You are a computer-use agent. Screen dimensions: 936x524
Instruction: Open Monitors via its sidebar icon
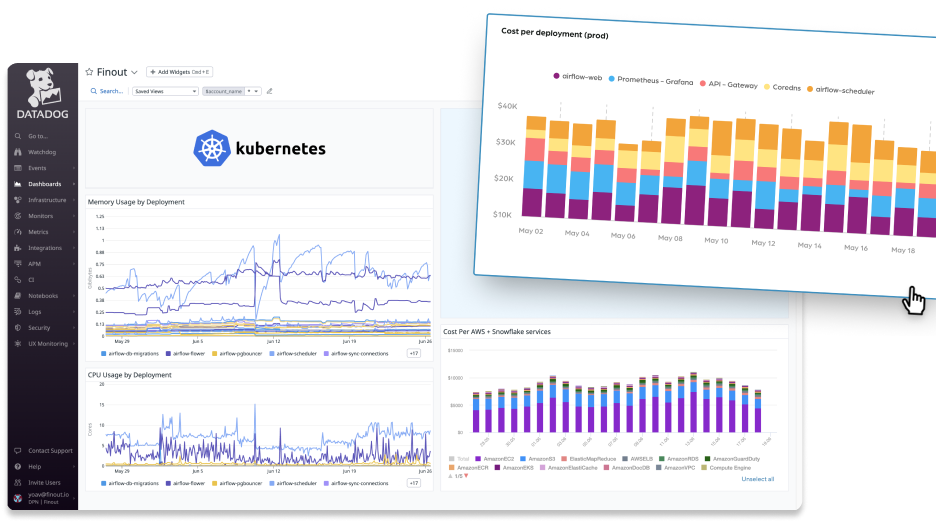coord(18,216)
